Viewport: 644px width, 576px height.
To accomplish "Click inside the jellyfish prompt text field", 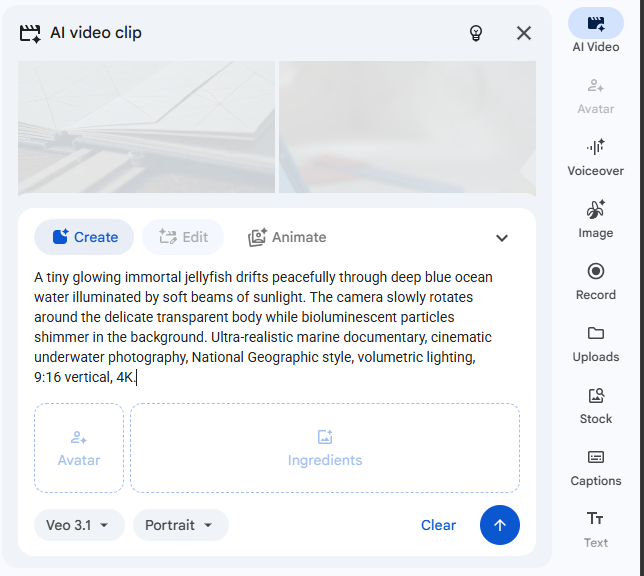I will pyautogui.click(x=263, y=327).
